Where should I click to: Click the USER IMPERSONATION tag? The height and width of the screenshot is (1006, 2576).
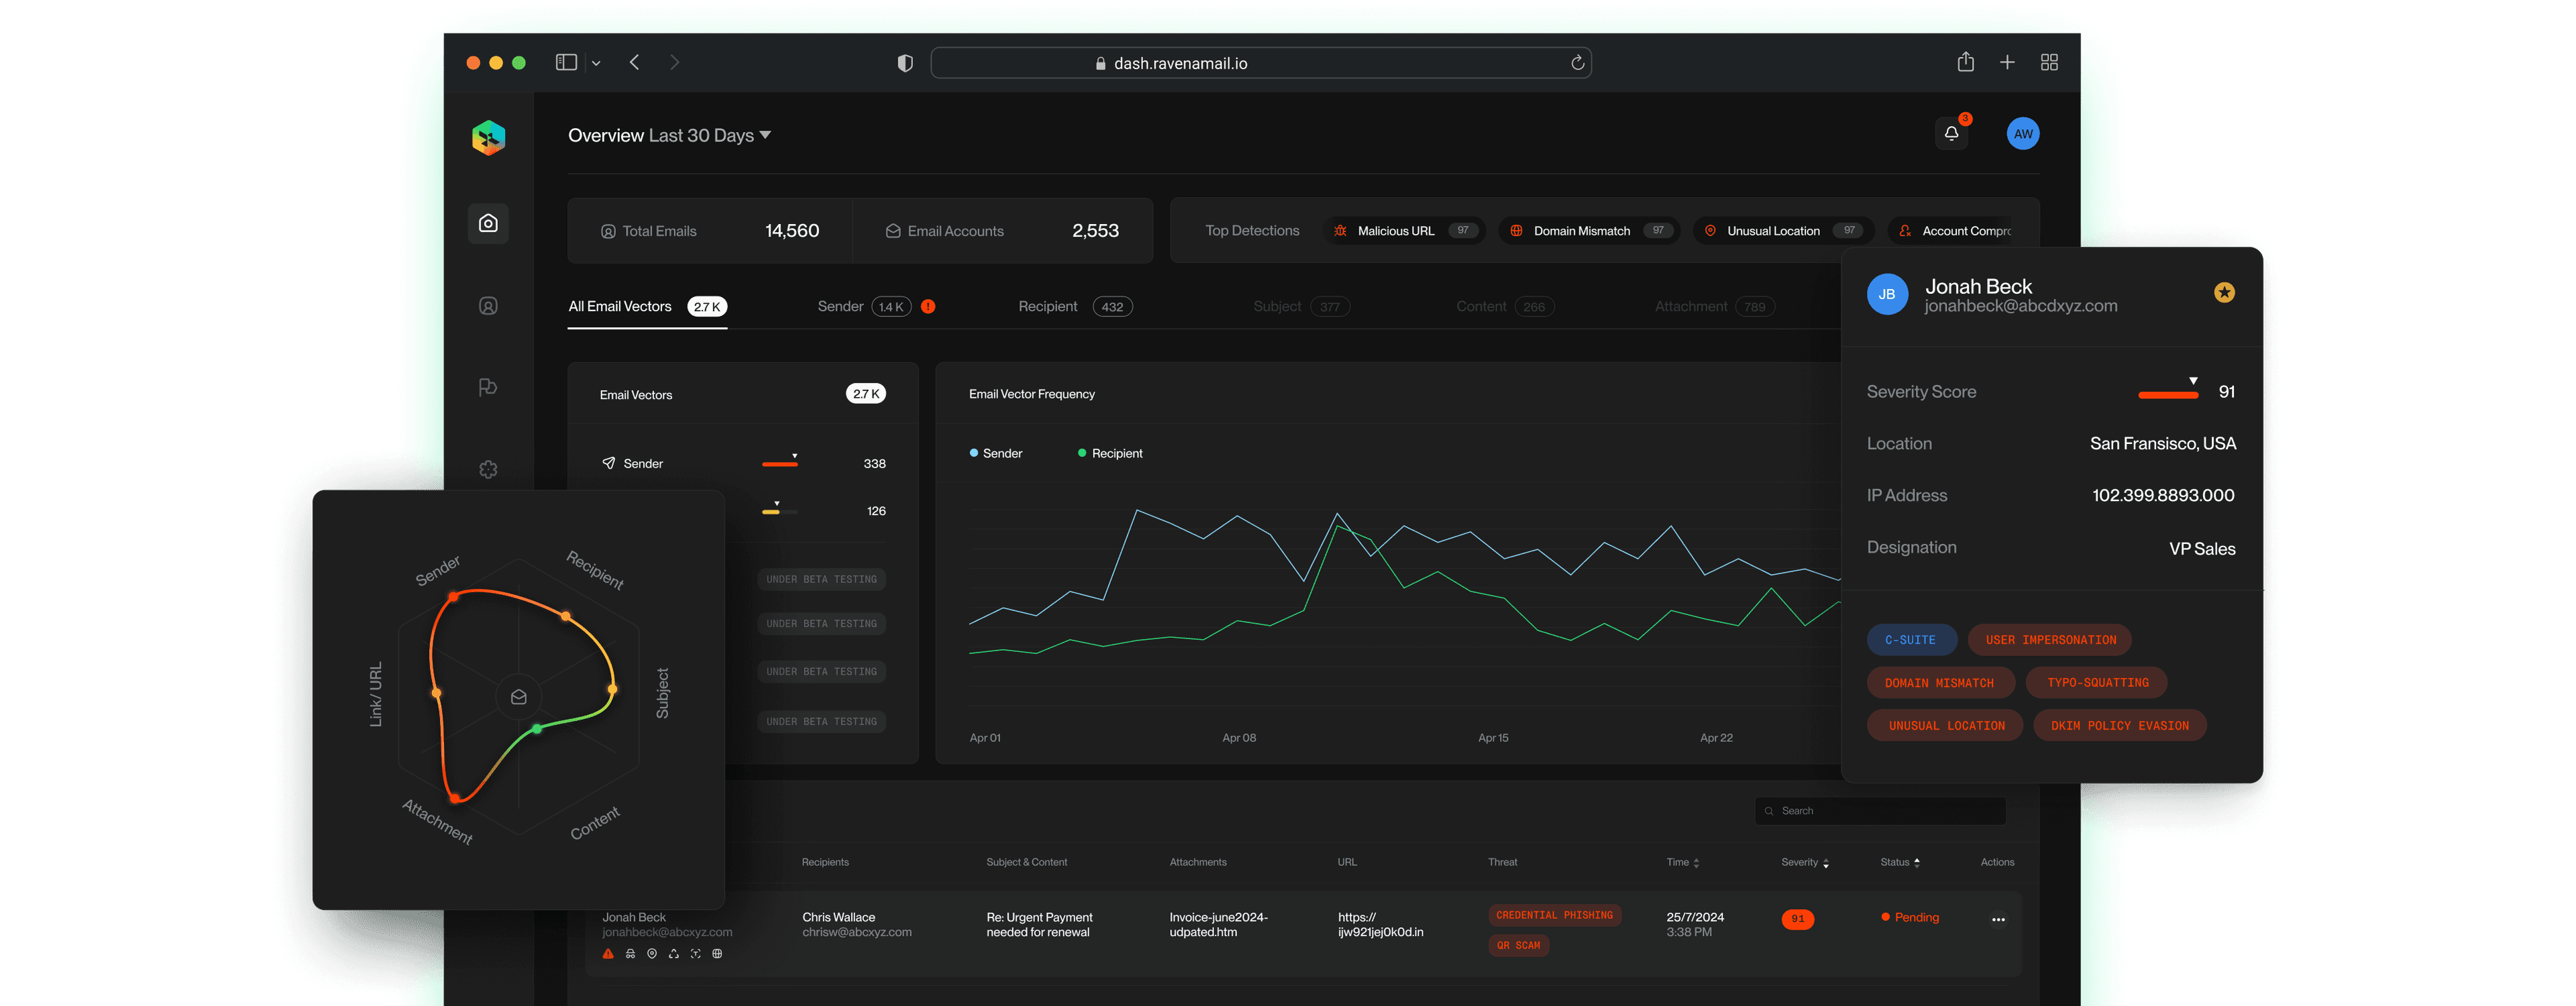pyautogui.click(x=2050, y=640)
